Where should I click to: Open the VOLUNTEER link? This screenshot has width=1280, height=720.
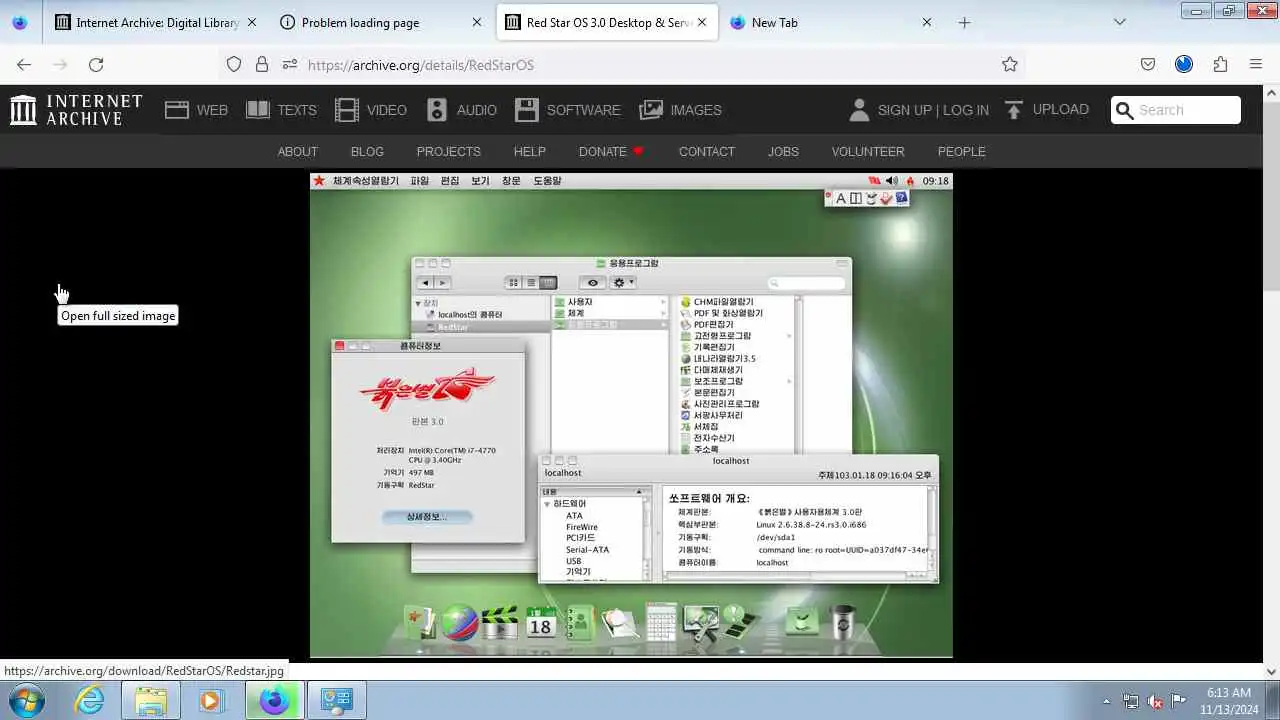[868, 152]
